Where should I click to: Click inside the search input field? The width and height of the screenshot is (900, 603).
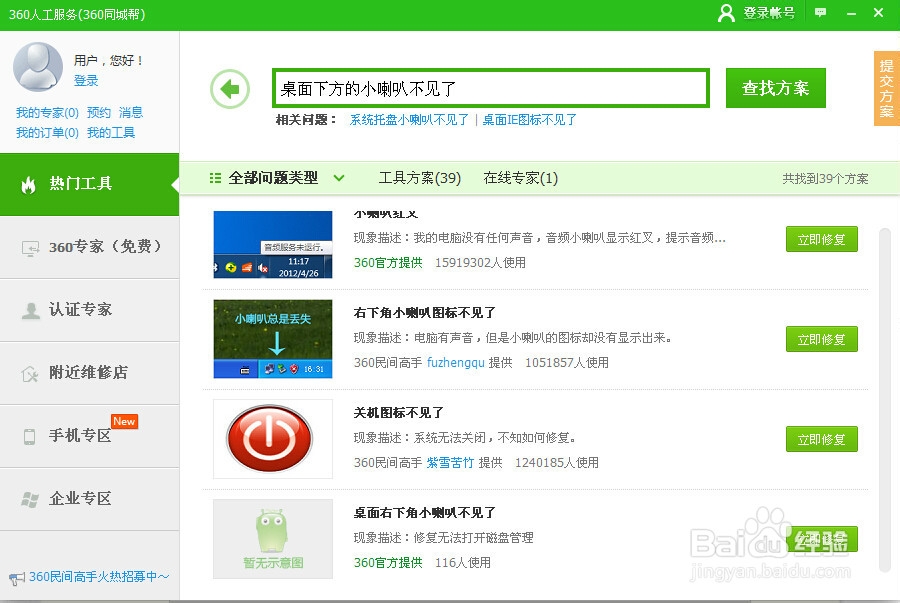click(490, 88)
